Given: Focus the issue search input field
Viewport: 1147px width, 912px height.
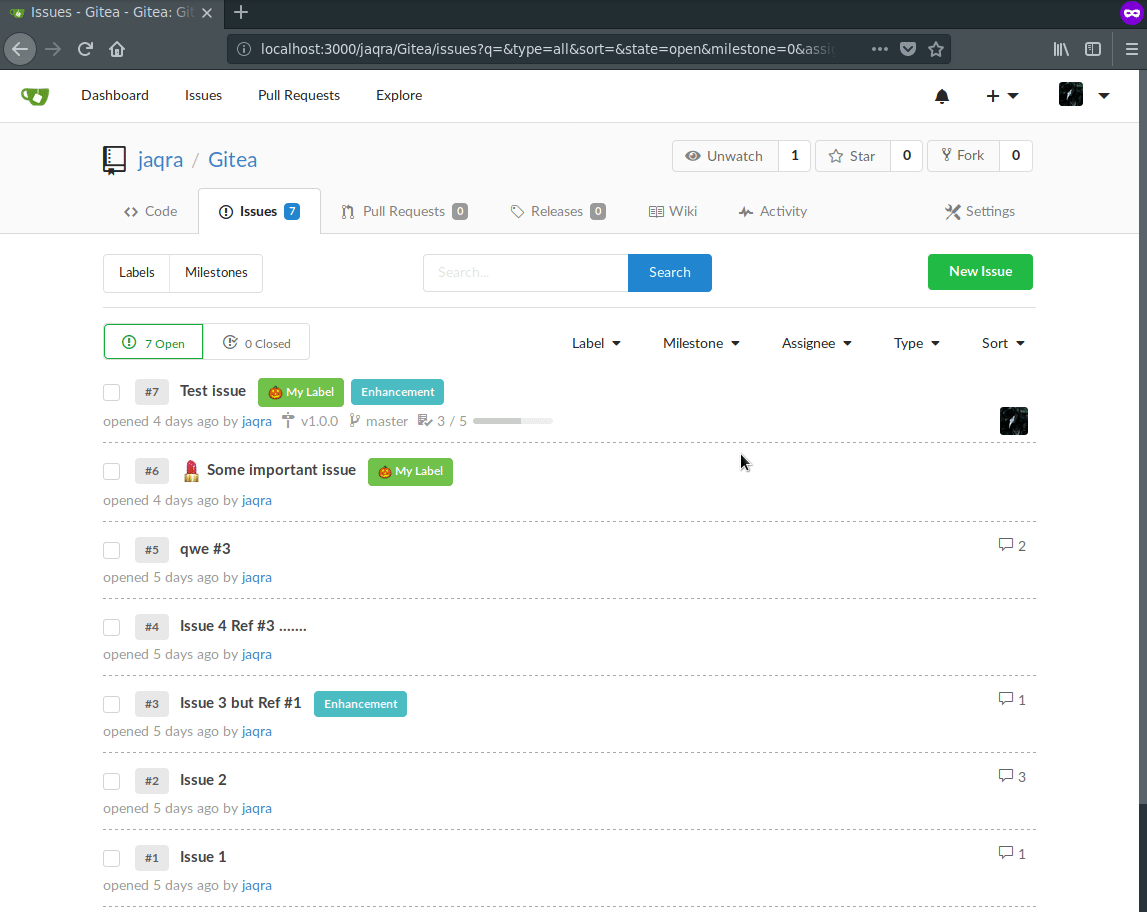Looking at the screenshot, I should click(525, 273).
